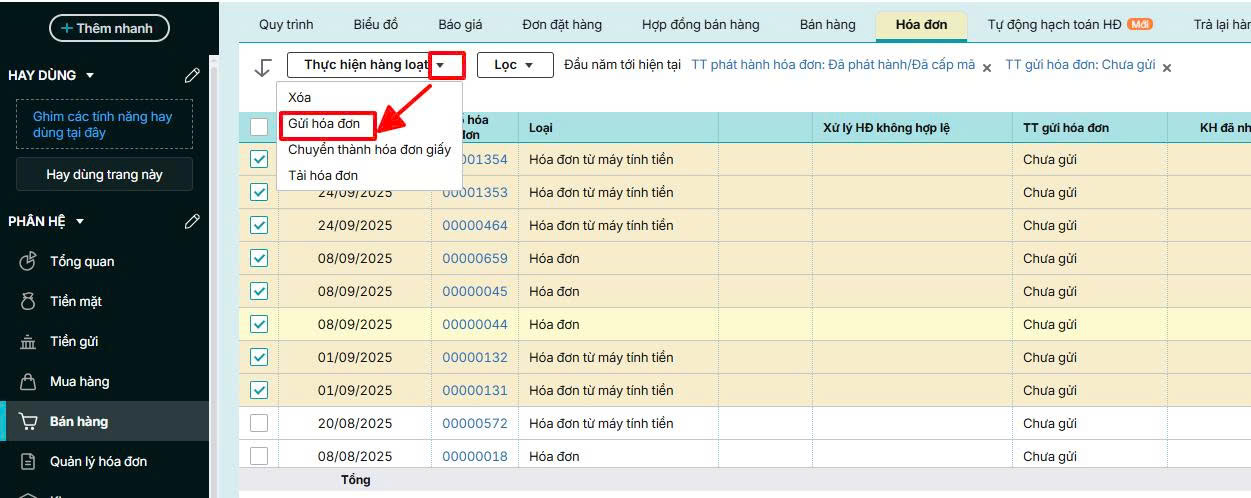The width and height of the screenshot is (1251, 498).
Task: Open Mua hàng shopping bag icon
Action: coord(28,381)
